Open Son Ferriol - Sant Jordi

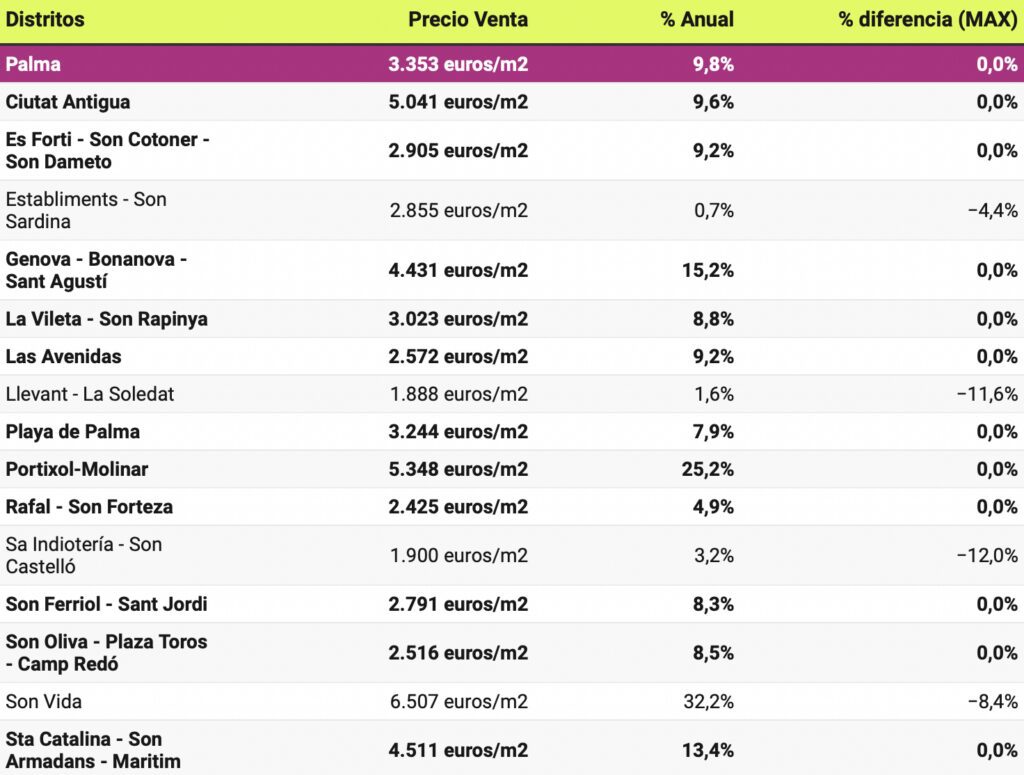point(107,604)
